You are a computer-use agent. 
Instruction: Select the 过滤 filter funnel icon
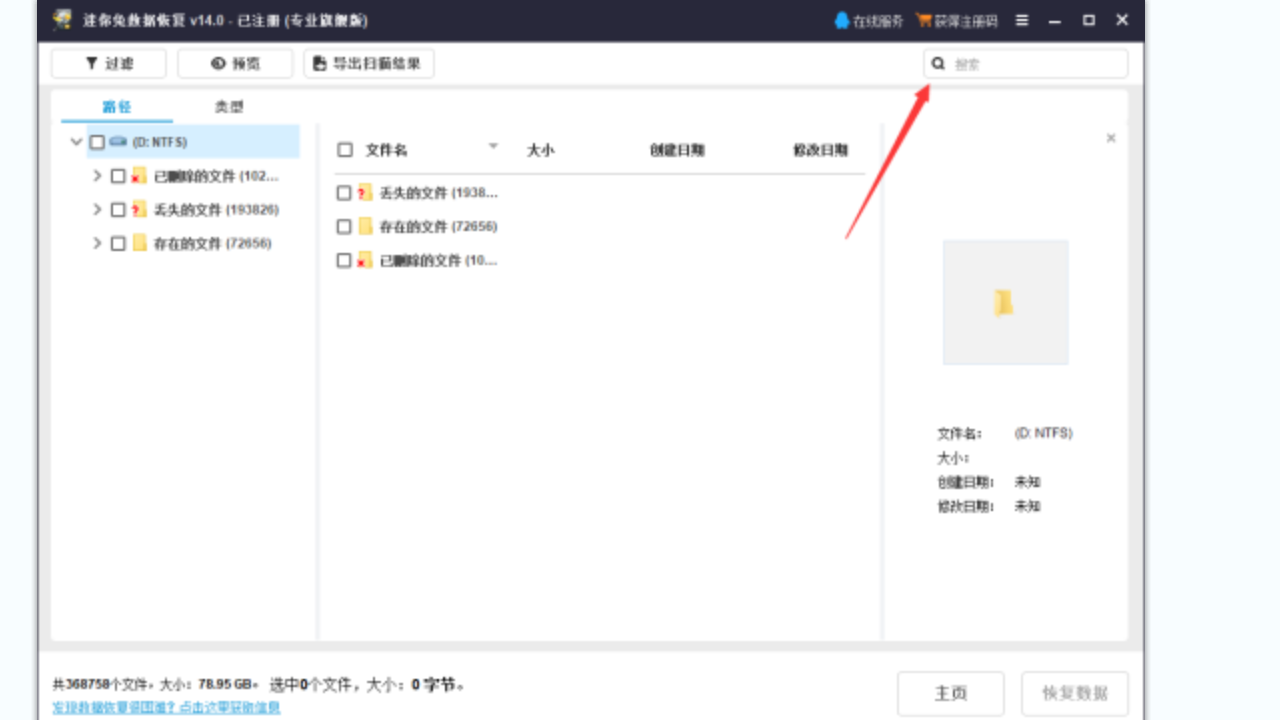point(90,63)
